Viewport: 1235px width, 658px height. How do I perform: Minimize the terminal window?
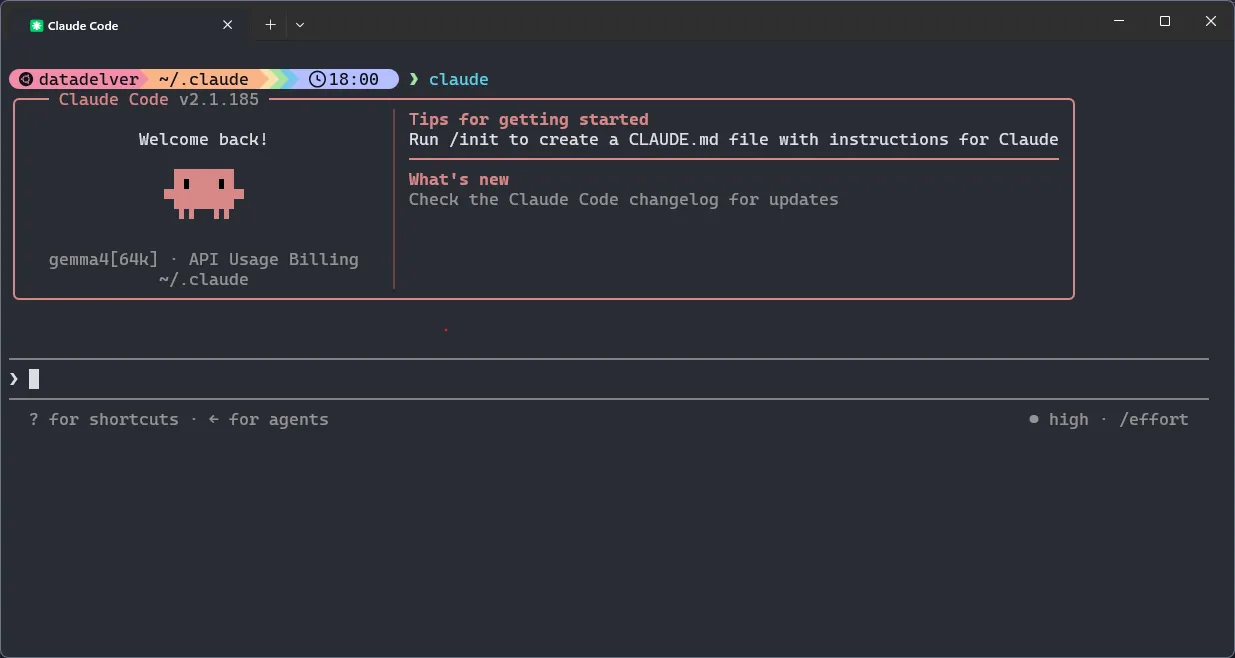click(x=1118, y=21)
